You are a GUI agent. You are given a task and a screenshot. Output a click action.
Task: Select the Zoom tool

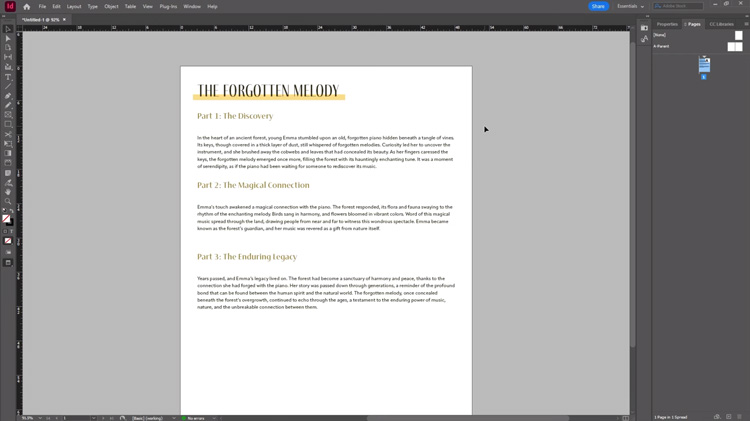click(8, 201)
